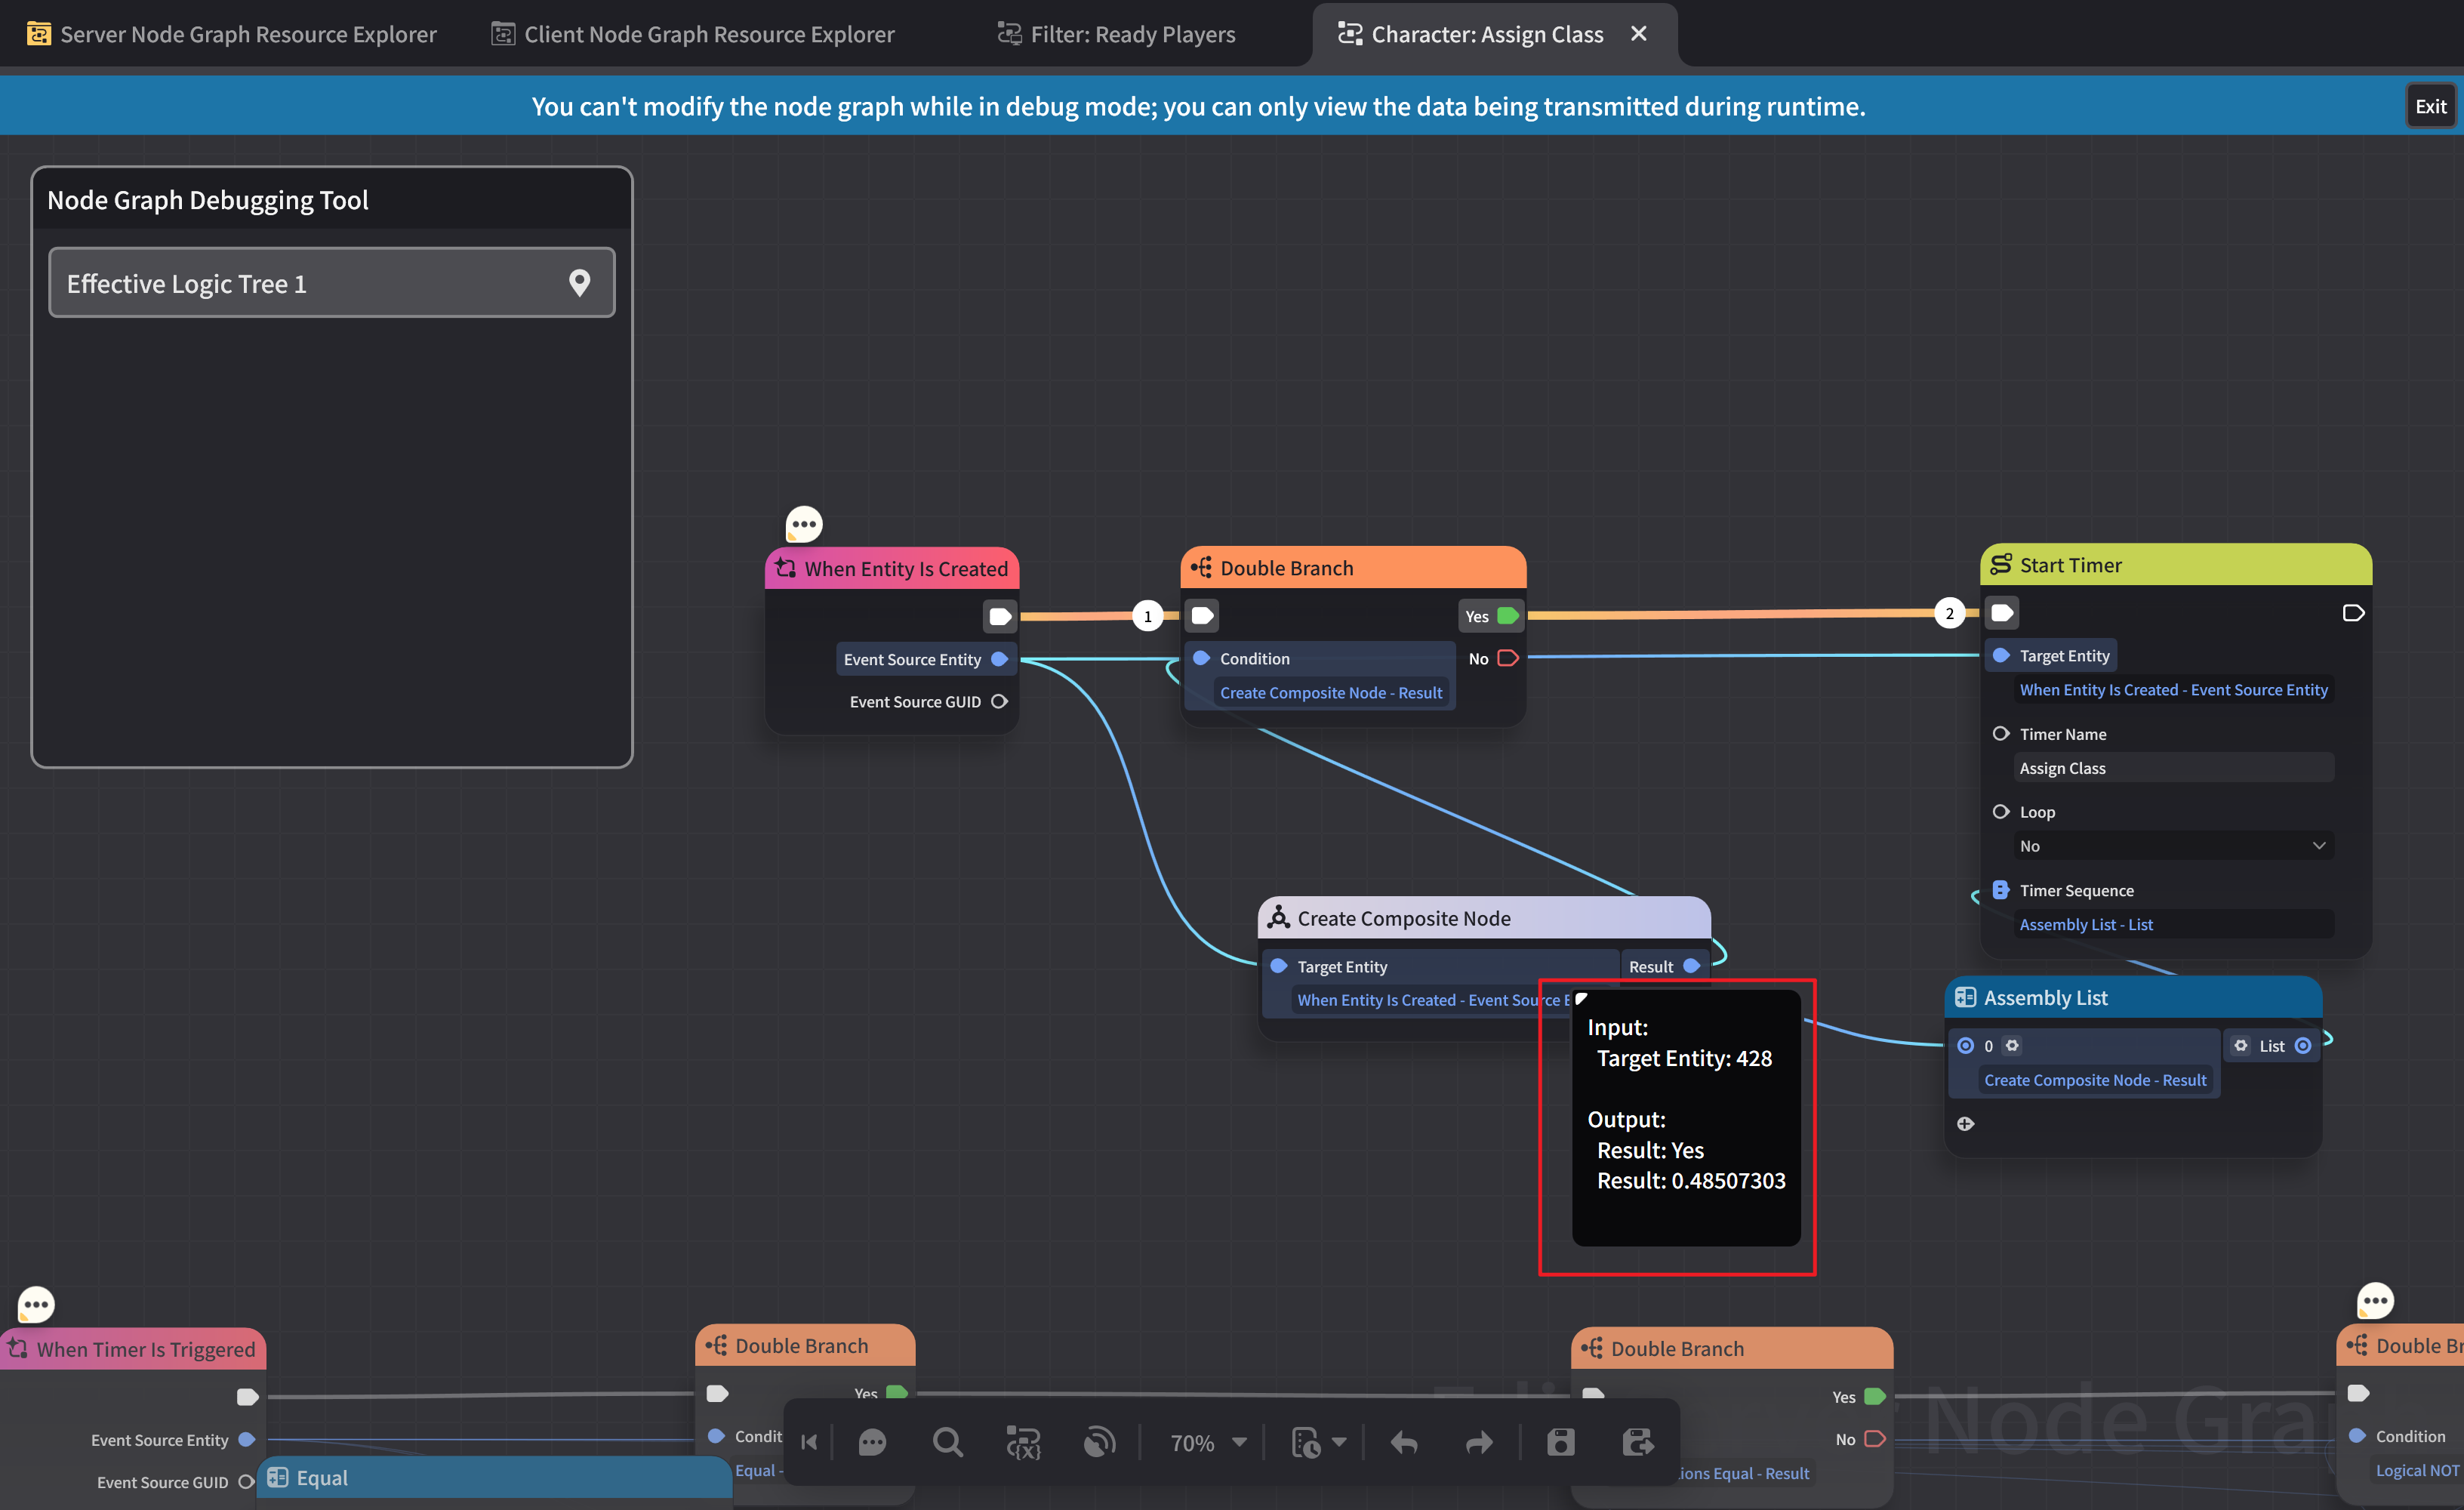Exit debug mode with the Exit button
2464x1510 pixels.
point(2430,106)
